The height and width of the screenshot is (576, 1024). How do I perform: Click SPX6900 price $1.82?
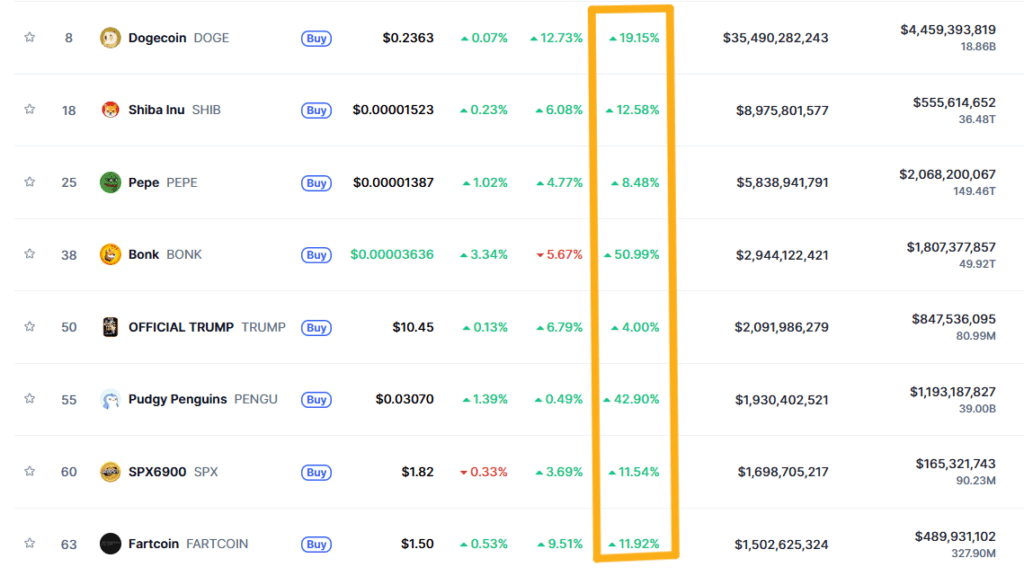coord(417,472)
